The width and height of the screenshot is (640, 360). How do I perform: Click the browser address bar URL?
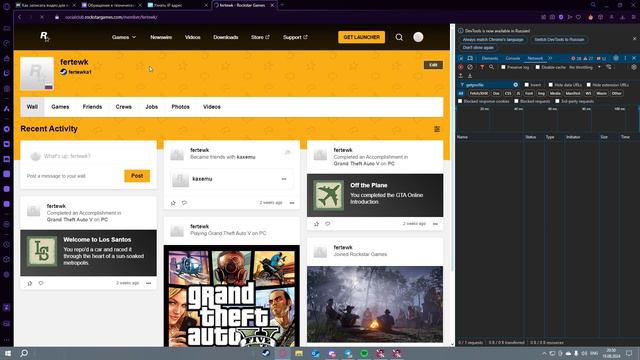pos(111,17)
